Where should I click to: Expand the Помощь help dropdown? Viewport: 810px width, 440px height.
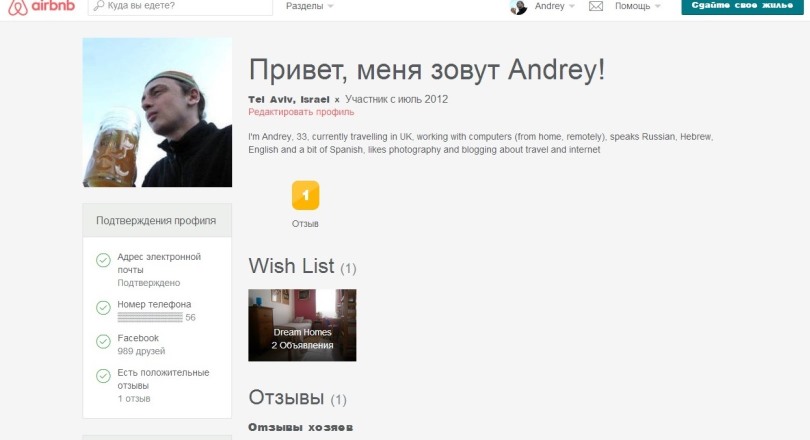click(x=637, y=6)
